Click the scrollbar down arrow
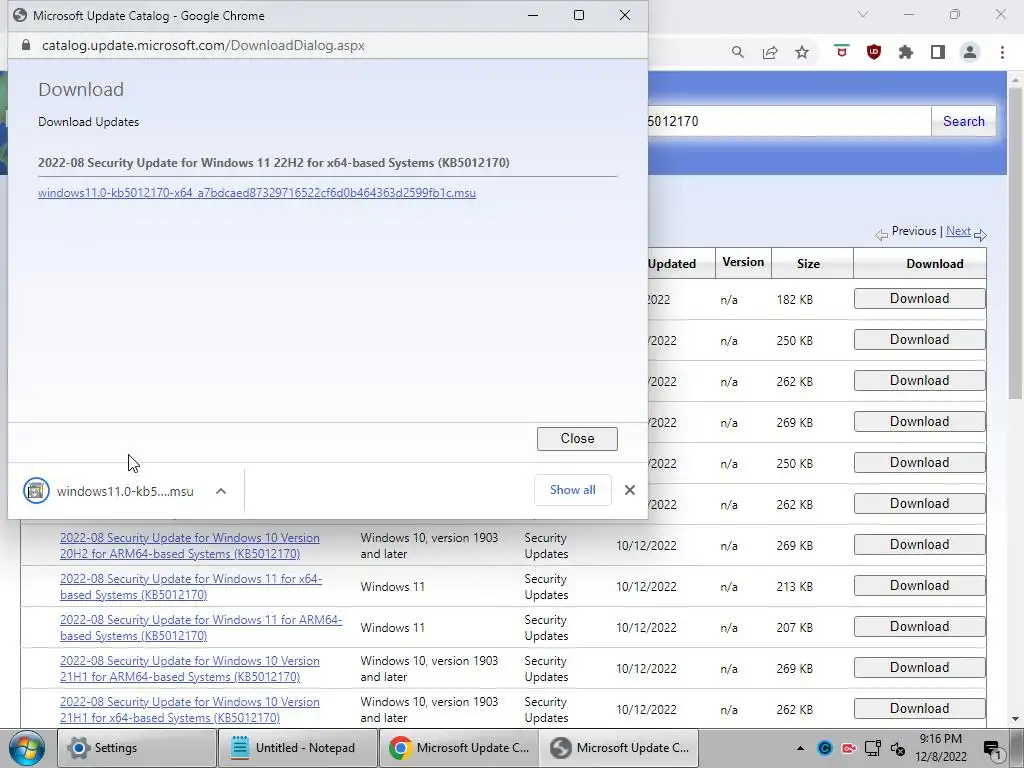 (x=1016, y=719)
